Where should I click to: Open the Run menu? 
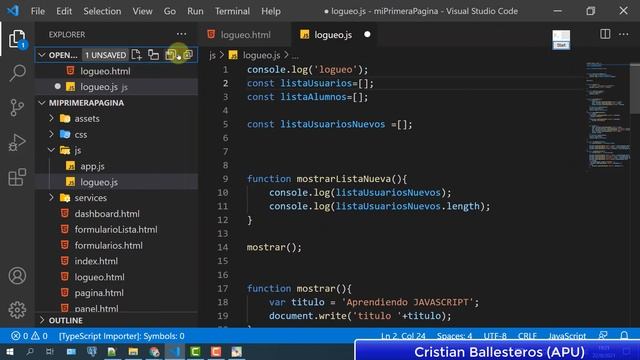195,11
